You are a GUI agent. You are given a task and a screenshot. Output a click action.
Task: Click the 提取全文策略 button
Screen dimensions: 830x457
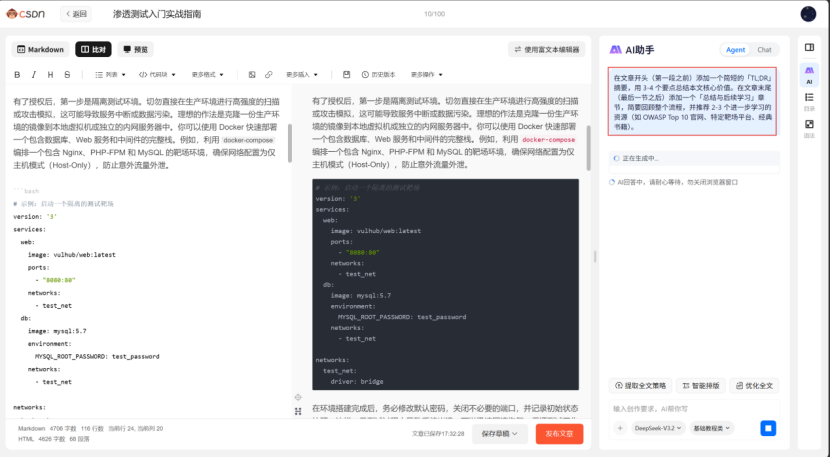point(640,386)
